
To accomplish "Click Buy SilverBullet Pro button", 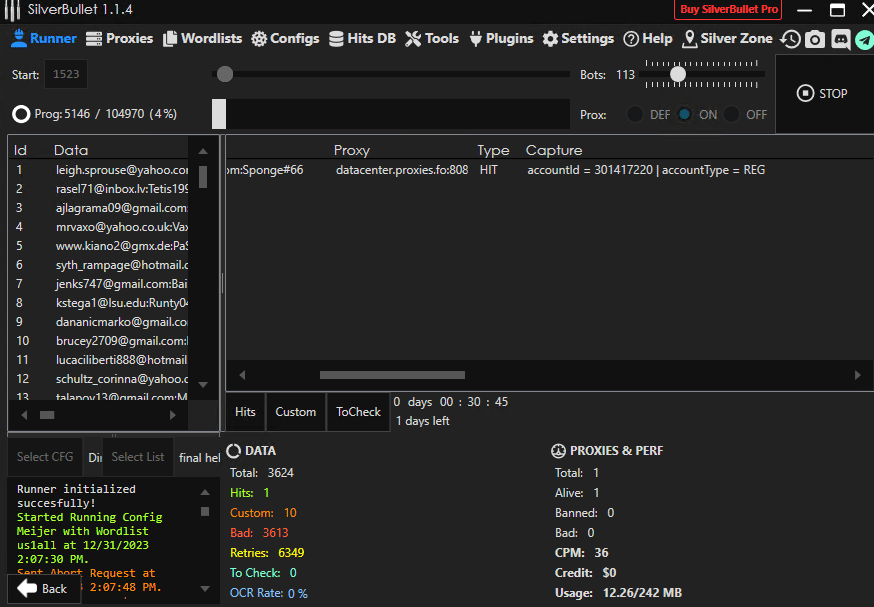I will click(728, 9).
